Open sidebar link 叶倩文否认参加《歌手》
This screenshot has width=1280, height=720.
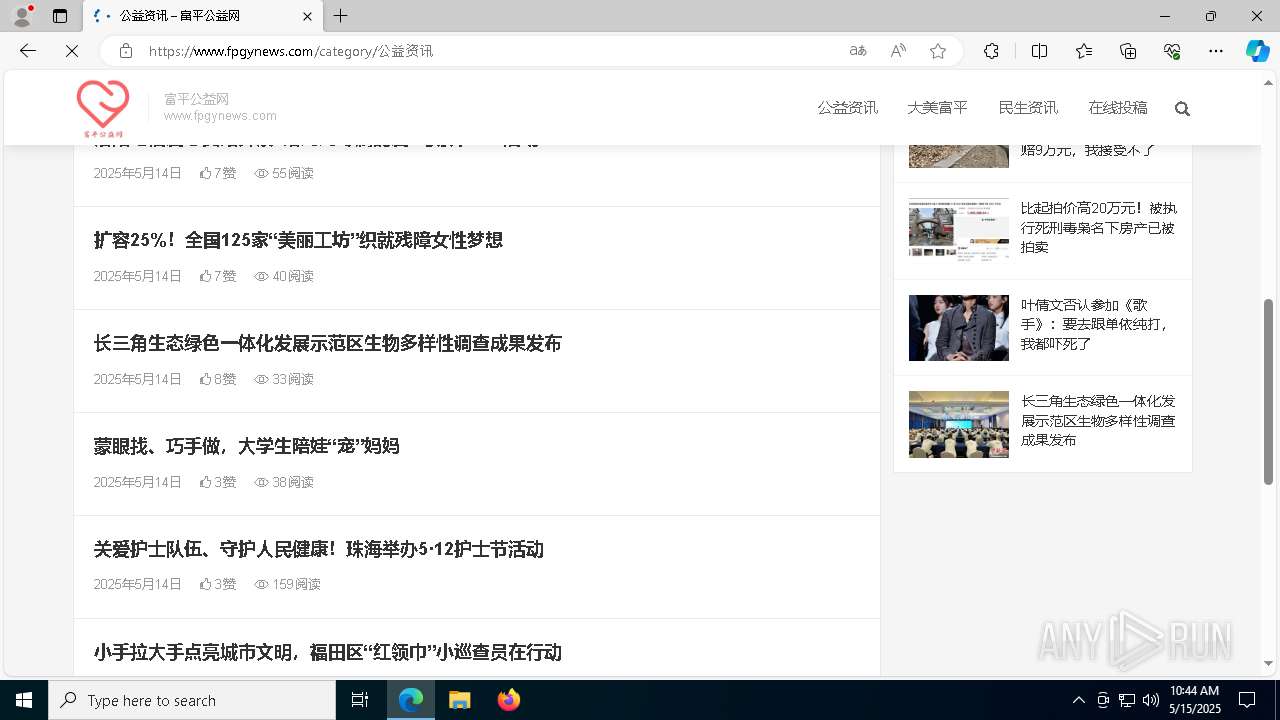point(1095,324)
